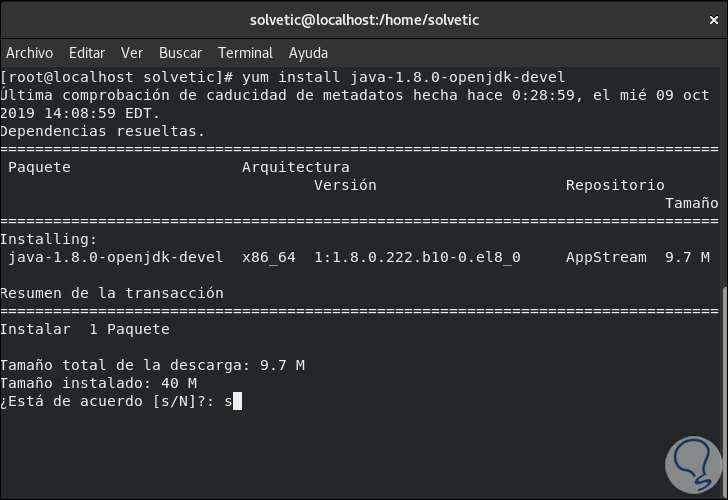The height and width of the screenshot is (500, 728).
Task: Place cursor at the [s/N] confirmation prompt
Action: coord(237,402)
